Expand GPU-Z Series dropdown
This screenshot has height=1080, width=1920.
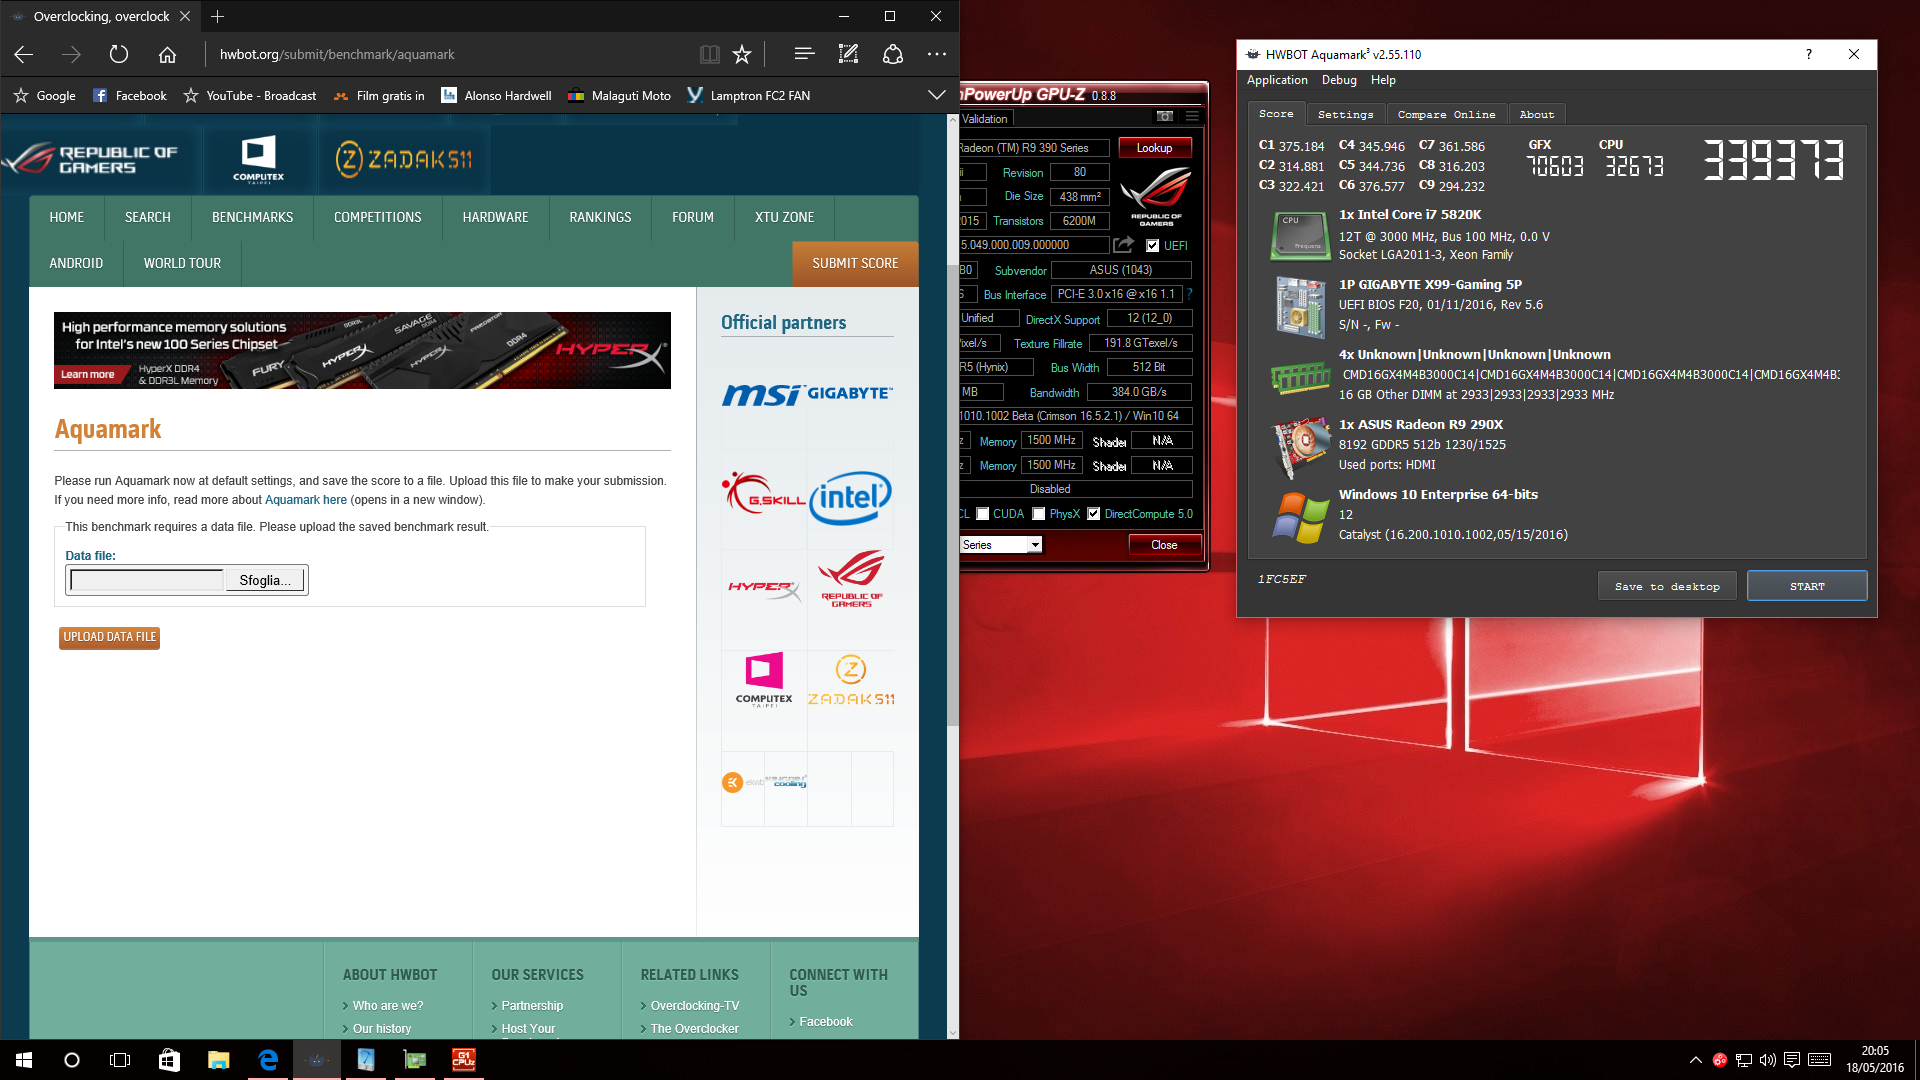[1035, 545]
